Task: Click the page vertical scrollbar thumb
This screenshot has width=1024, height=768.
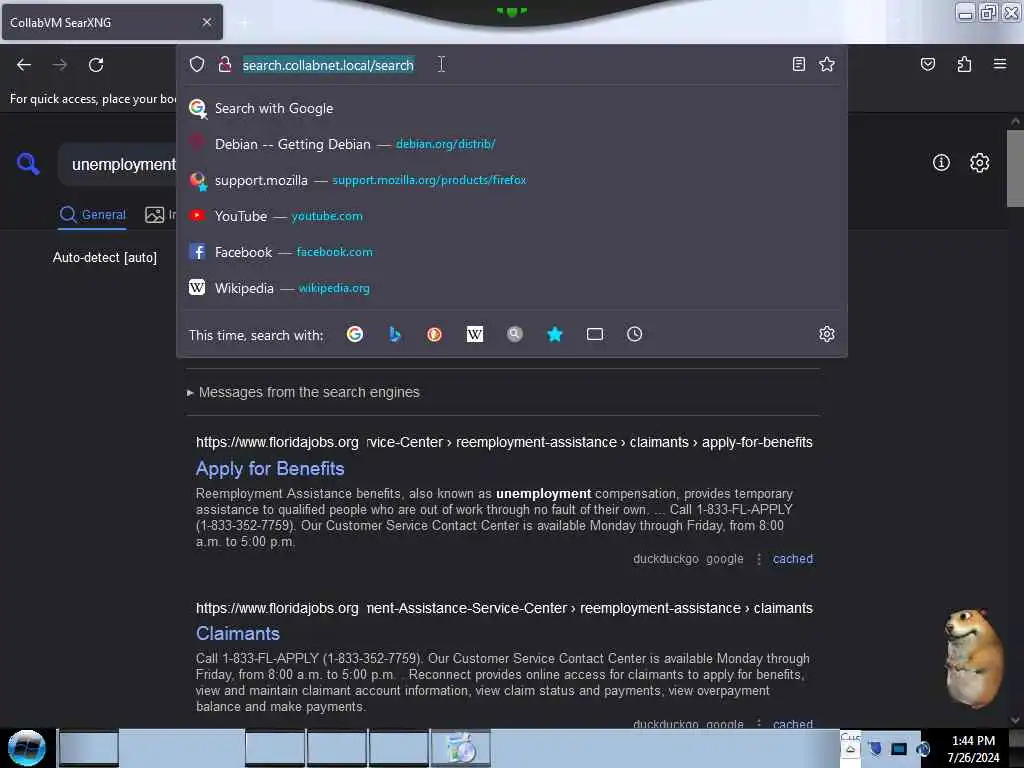Action: coord(1015,168)
